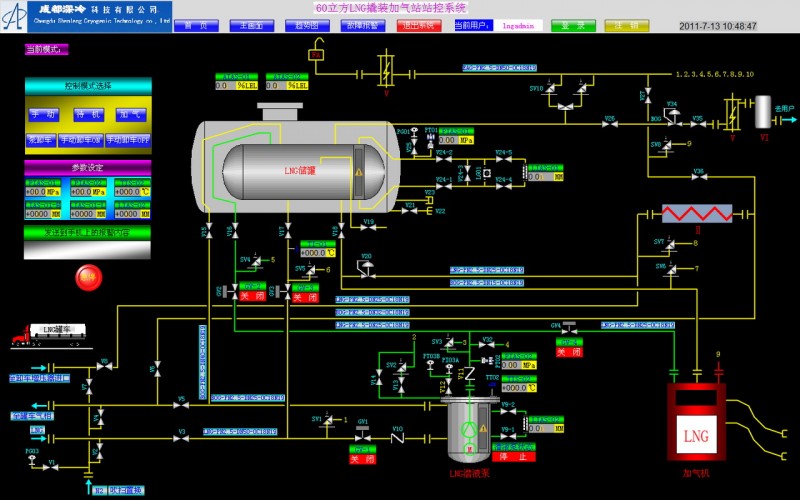The width and height of the screenshot is (800, 500).
Task: Toggle the red 停止 pump status indicator
Action: (513, 458)
